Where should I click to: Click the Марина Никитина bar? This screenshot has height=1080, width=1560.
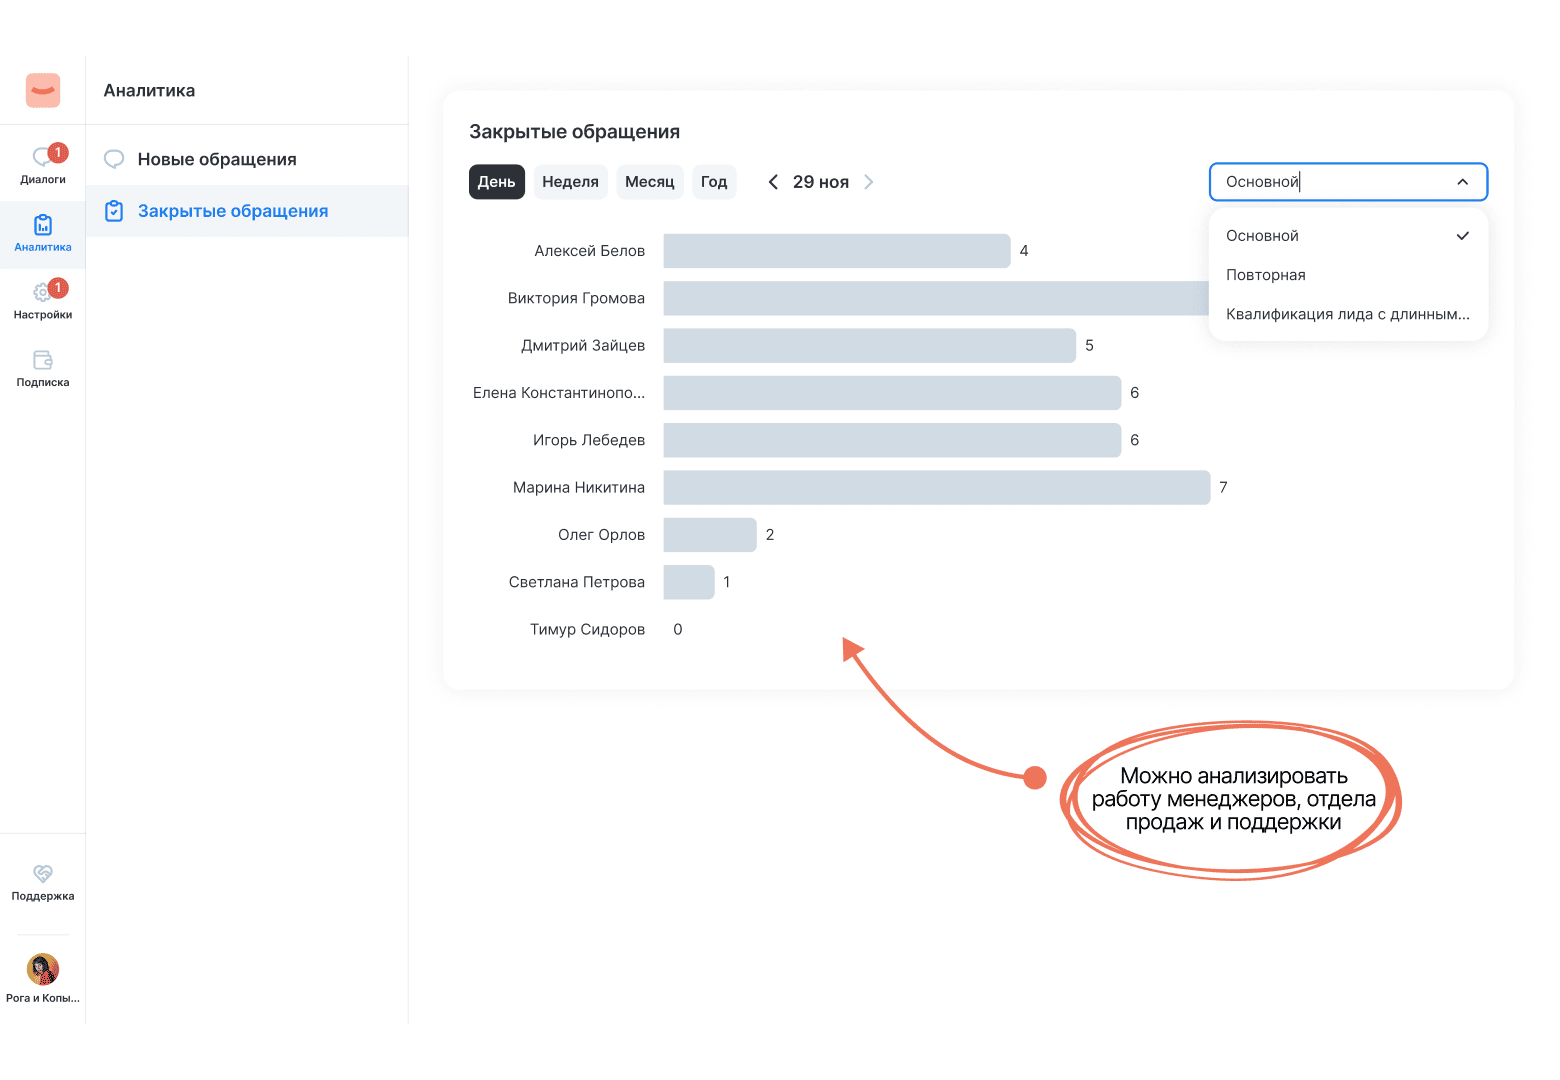[x=936, y=488]
